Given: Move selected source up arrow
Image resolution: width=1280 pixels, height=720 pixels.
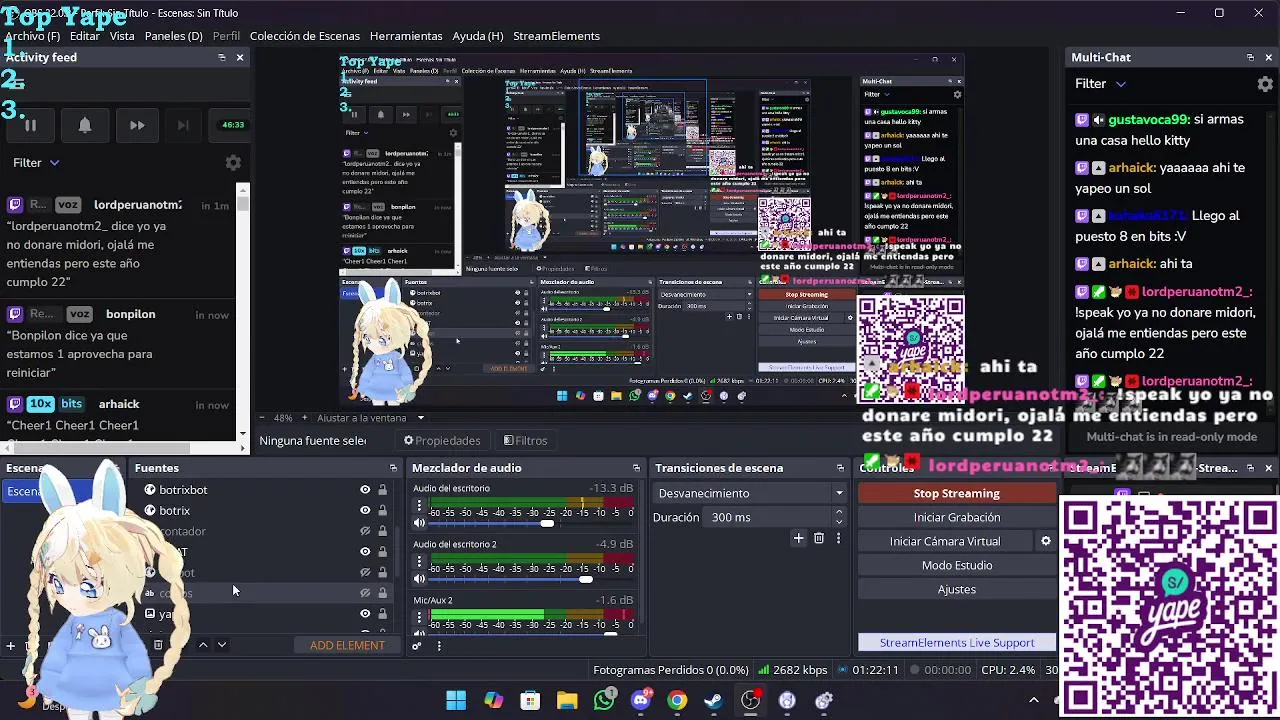Looking at the screenshot, I should coord(203,645).
